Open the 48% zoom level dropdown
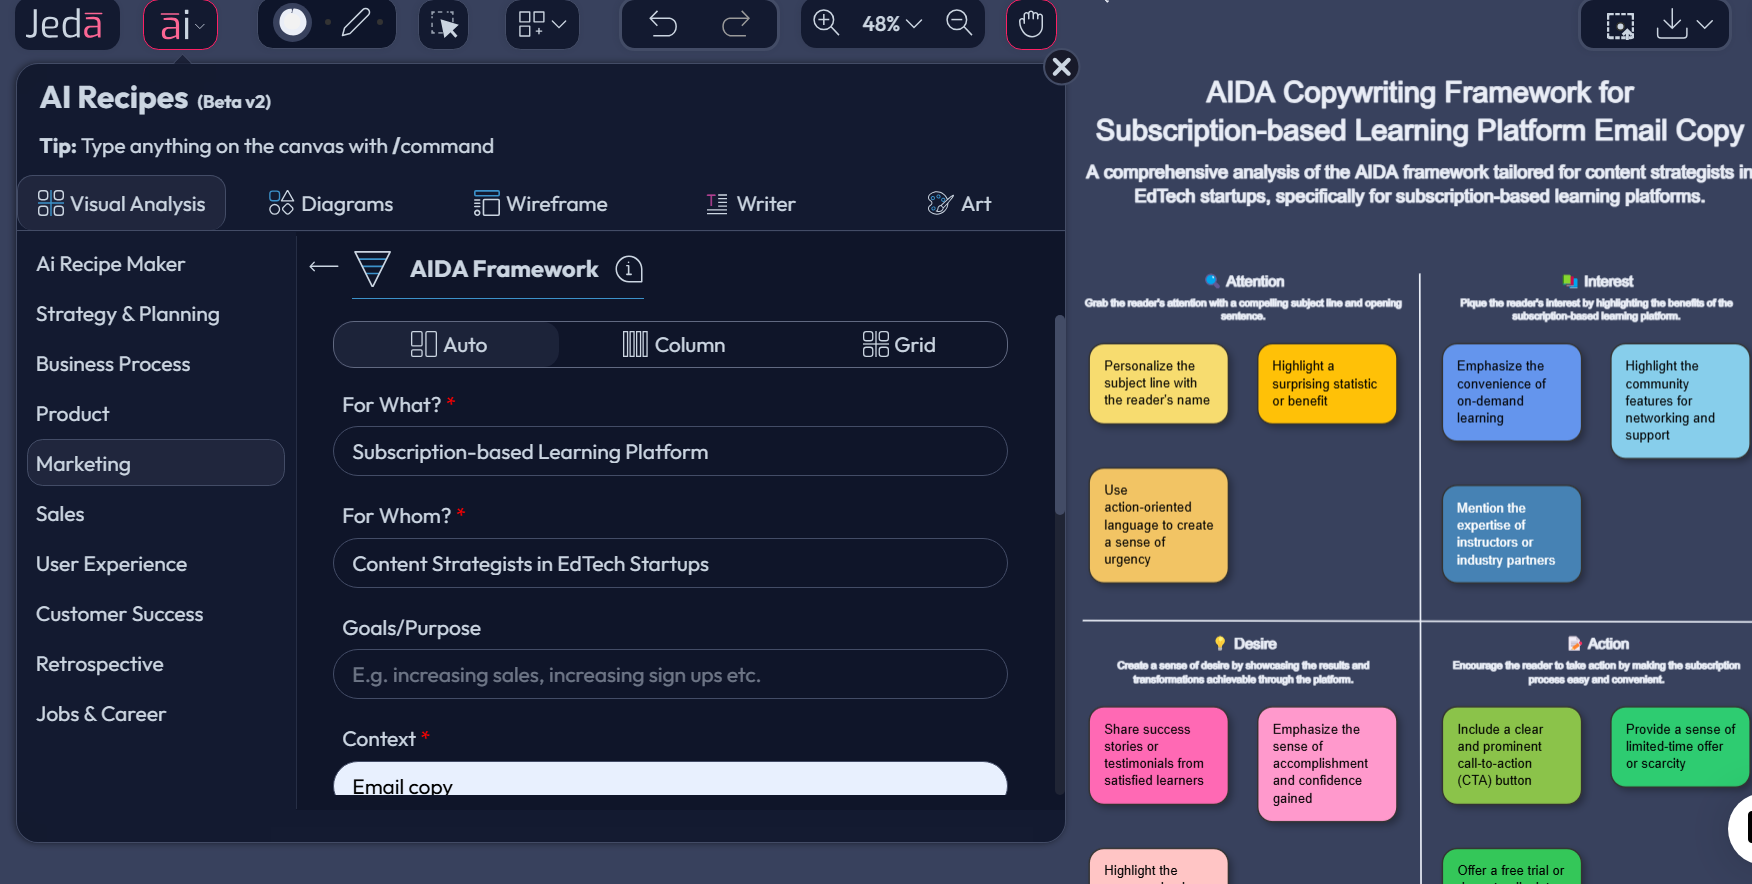The width and height of the screenshot is (1752, 884). (892, 24)
